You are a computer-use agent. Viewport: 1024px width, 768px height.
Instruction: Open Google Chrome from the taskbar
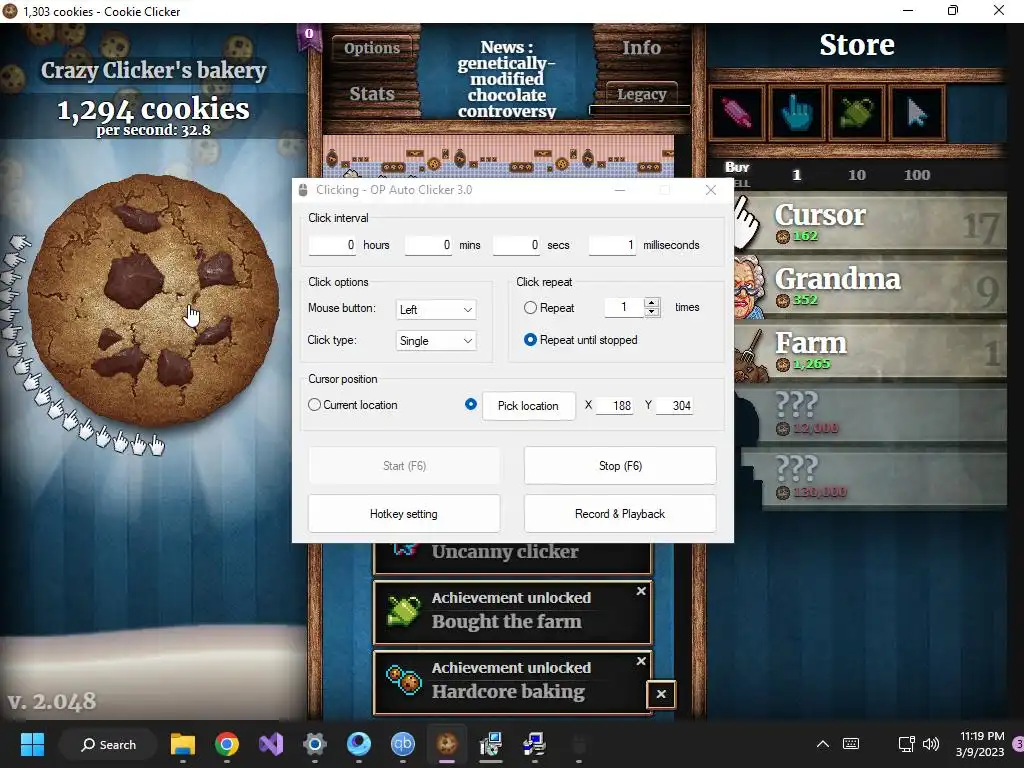coord(227,744)
